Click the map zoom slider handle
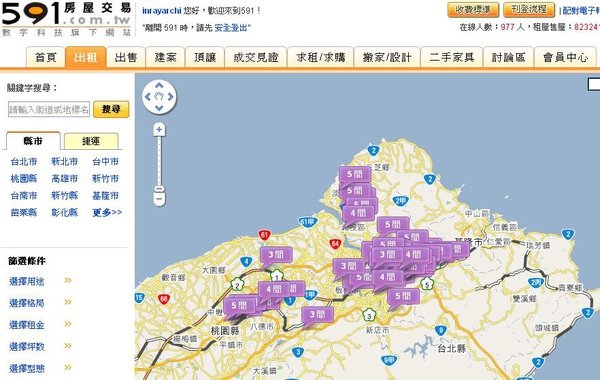 tap(159, 189)
